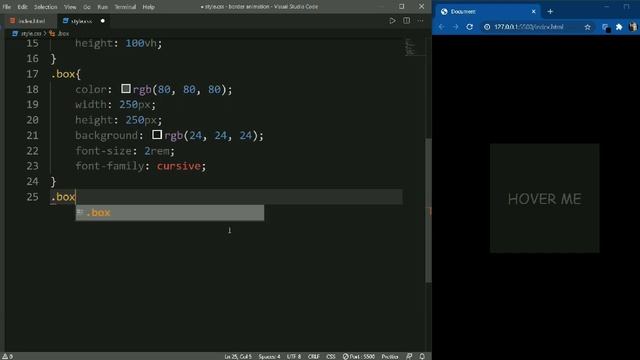Open the Terminal menu
Screen dimensions: 640x360
(125, 7)
